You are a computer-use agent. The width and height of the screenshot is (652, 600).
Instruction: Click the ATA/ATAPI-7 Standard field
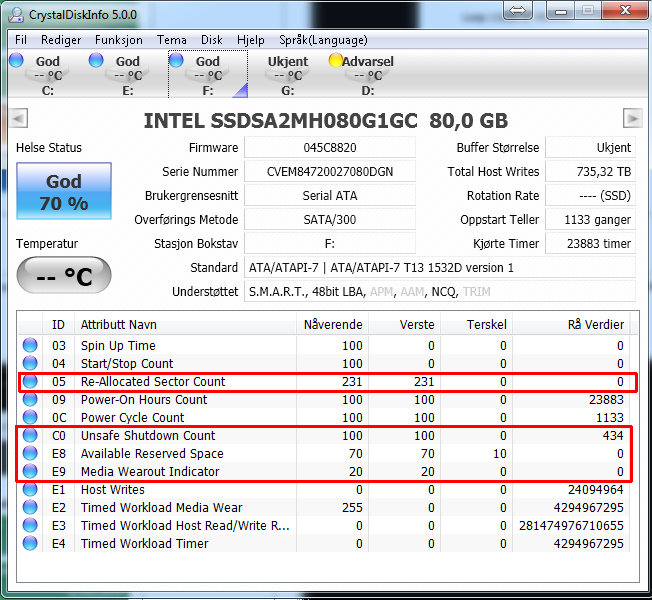(x=440, y=268)
